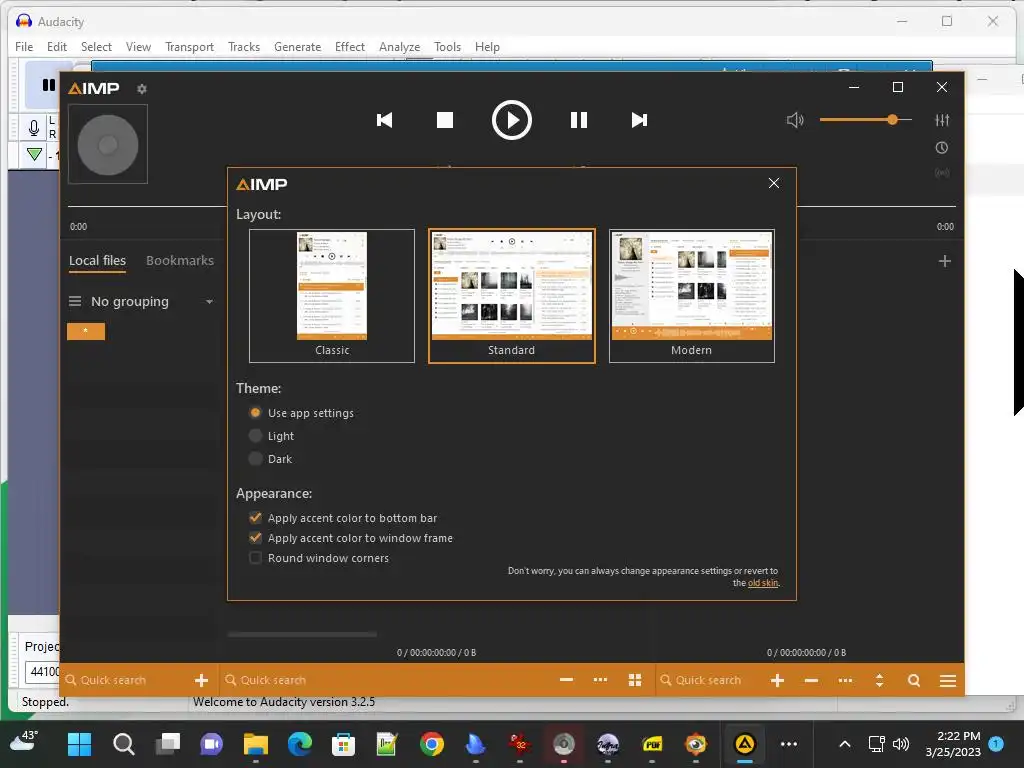Click the AIMP next track button
1024x768 pixels.
[639, 120]
